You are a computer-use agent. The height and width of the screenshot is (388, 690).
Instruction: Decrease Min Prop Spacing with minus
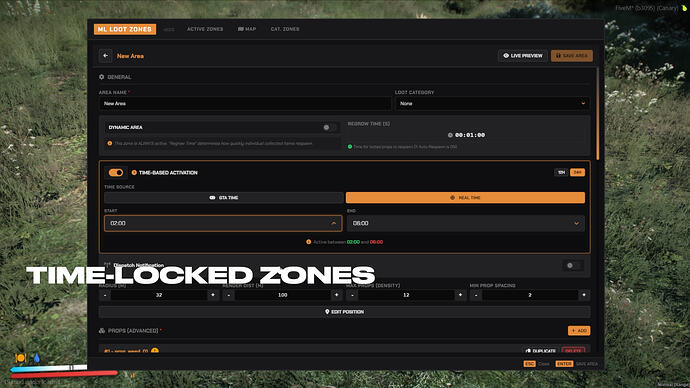pyautogui.click(x=476, y=295)
